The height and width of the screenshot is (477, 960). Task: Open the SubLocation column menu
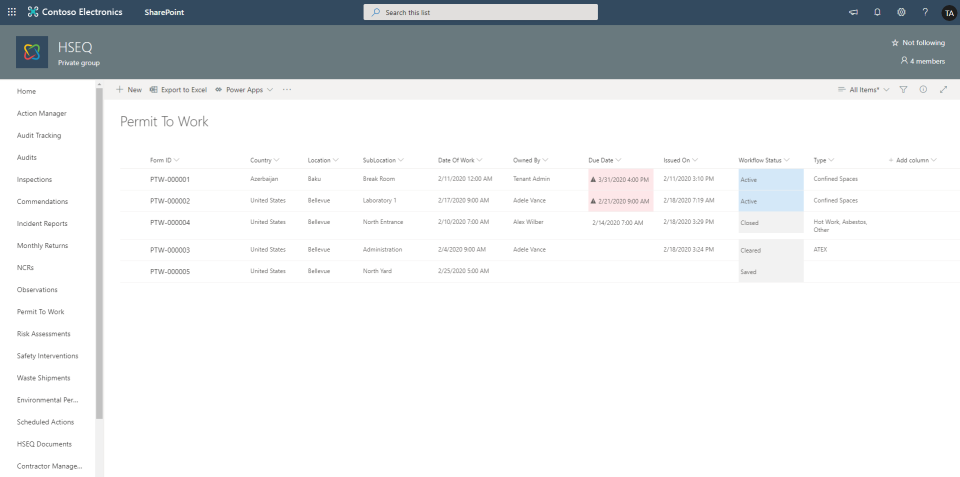click(383, 160)
